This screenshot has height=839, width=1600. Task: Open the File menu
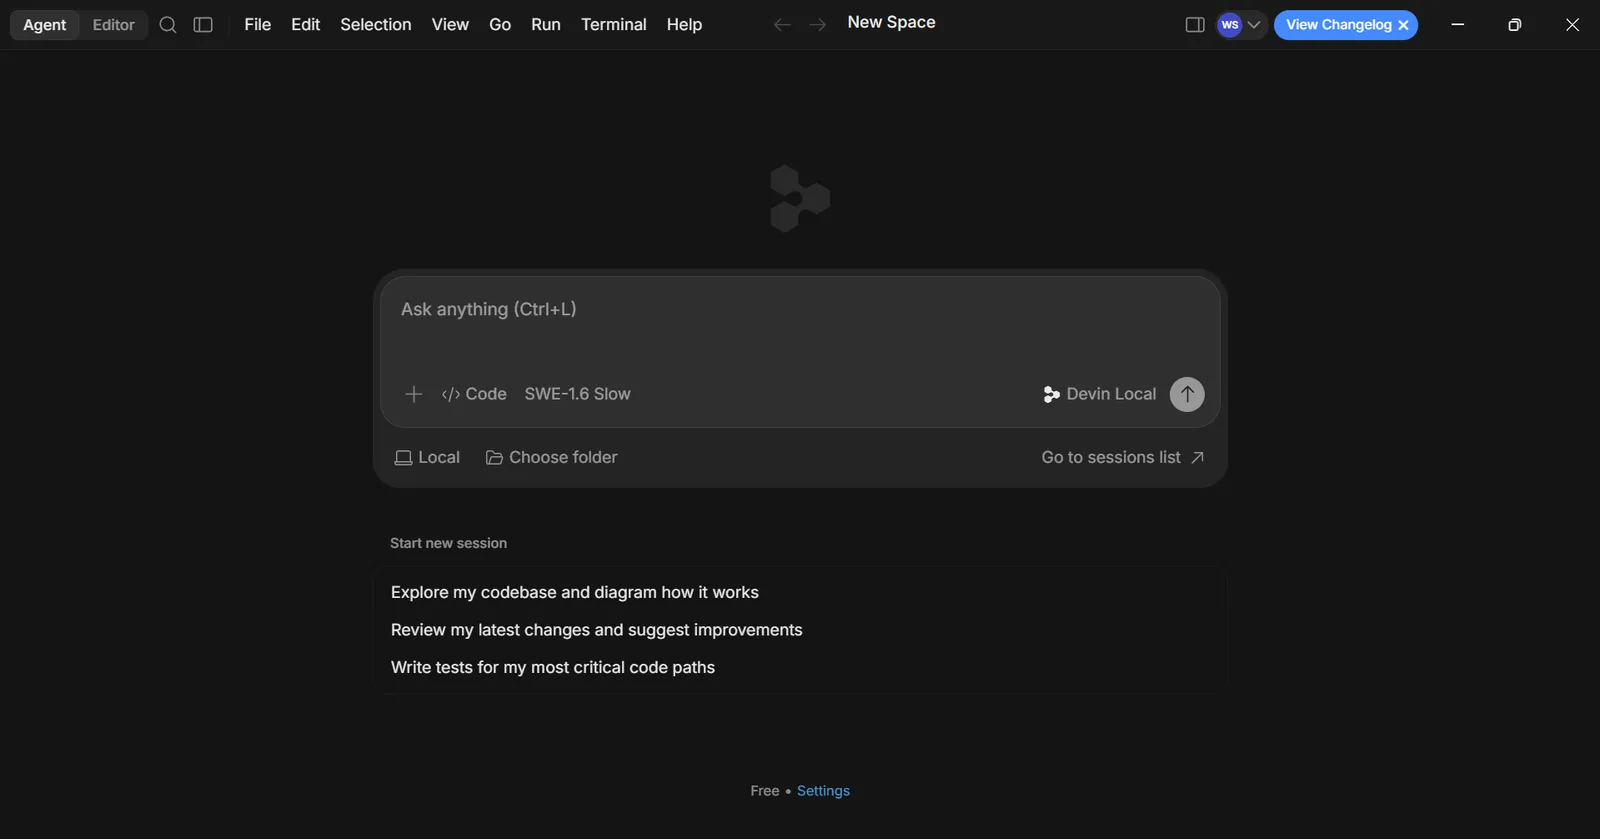257,25
